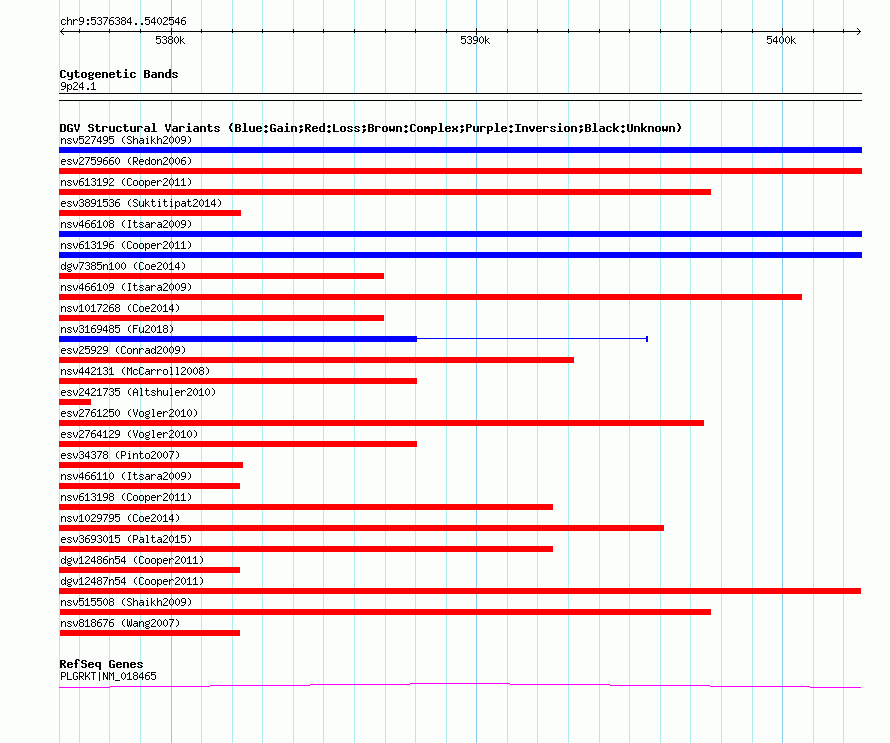
Task: Click the short red bar under esv3891536
Action: pyautogui.click(x=150, y=213)
